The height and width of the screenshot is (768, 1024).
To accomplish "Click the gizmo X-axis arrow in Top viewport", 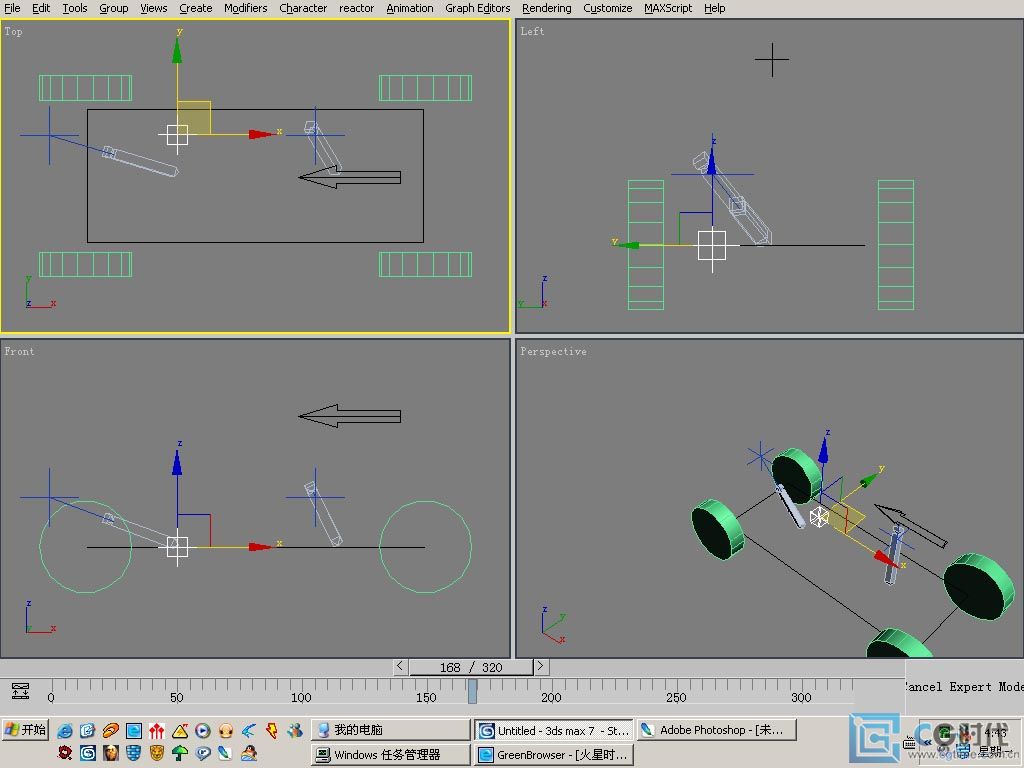I will point(261,135).
